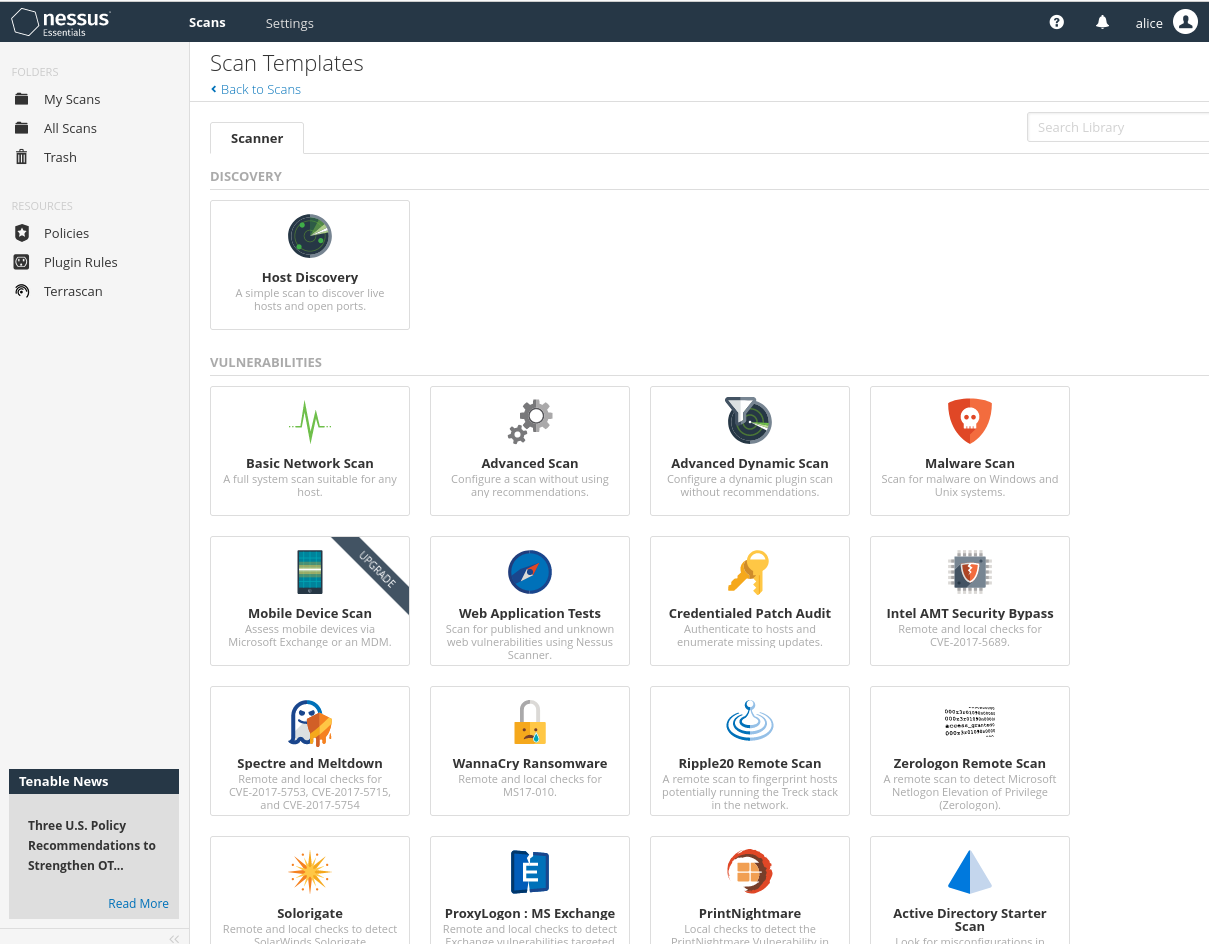Click the Plugin Rules icon
1209x944 pixels.
(x=22, y=262)
